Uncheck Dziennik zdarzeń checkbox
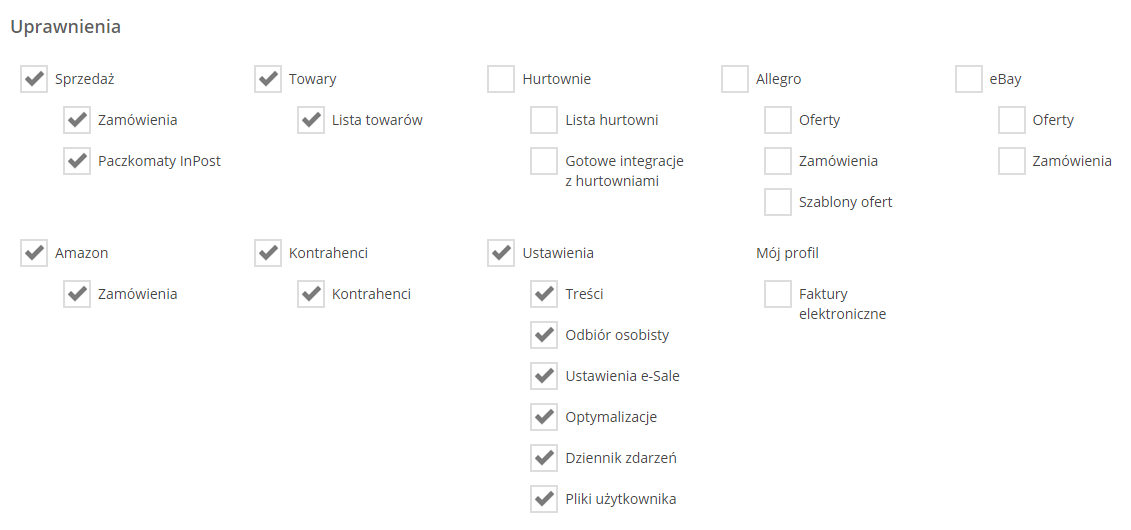The height and width of the screenshot is (530, 1131). pos(544,458)
